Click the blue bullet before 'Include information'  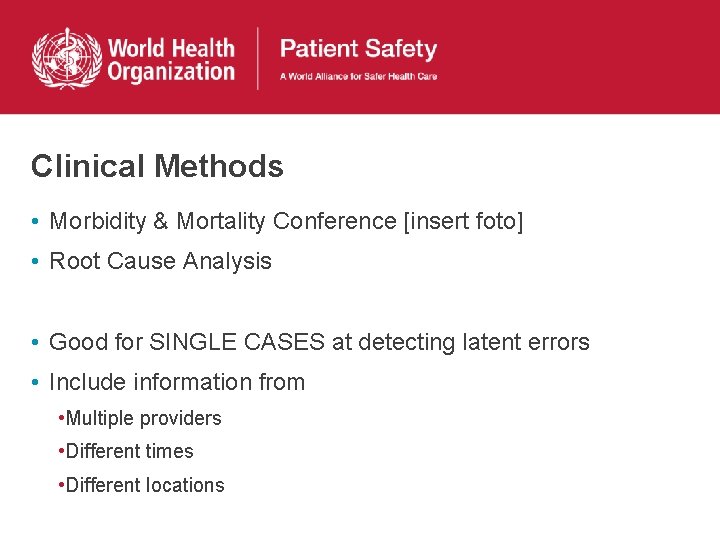tap(35, 382)
